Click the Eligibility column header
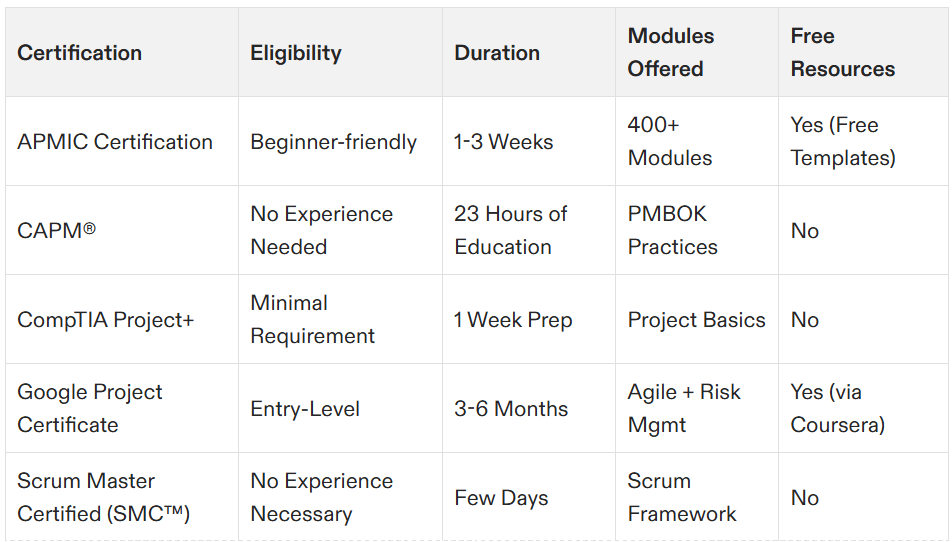The height and width of the screenshot is (542, 952). pos(340,52)
